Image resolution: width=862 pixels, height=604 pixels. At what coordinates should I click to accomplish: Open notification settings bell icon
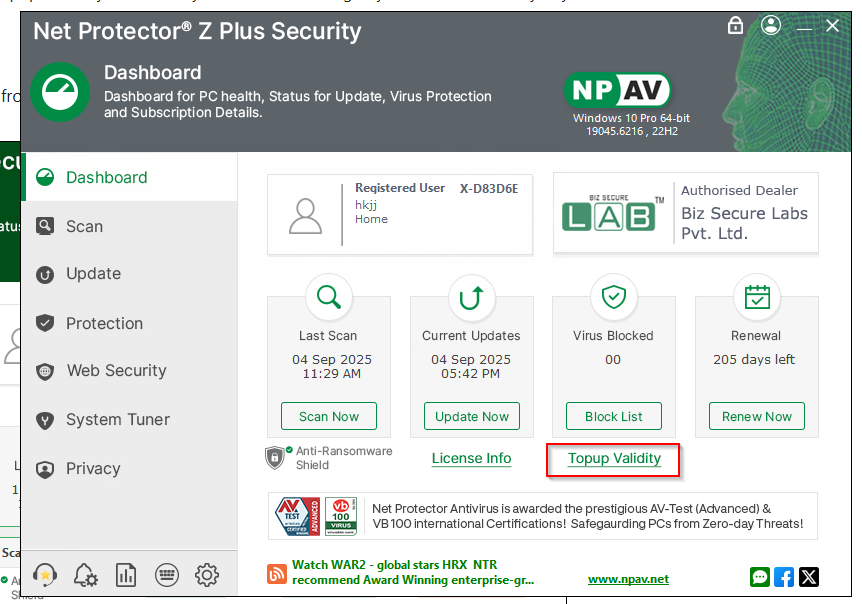(86, 574)
